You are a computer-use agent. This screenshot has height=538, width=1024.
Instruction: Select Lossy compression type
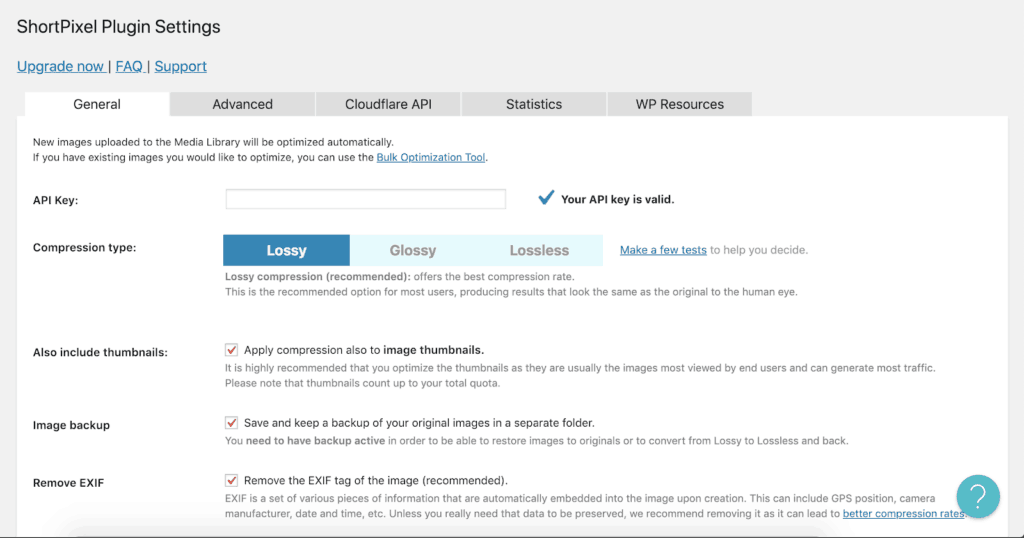point(286,250)
